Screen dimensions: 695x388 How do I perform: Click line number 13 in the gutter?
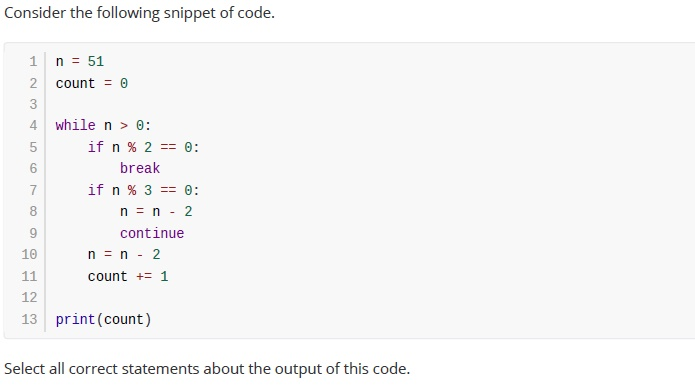(x=29, y=319)
